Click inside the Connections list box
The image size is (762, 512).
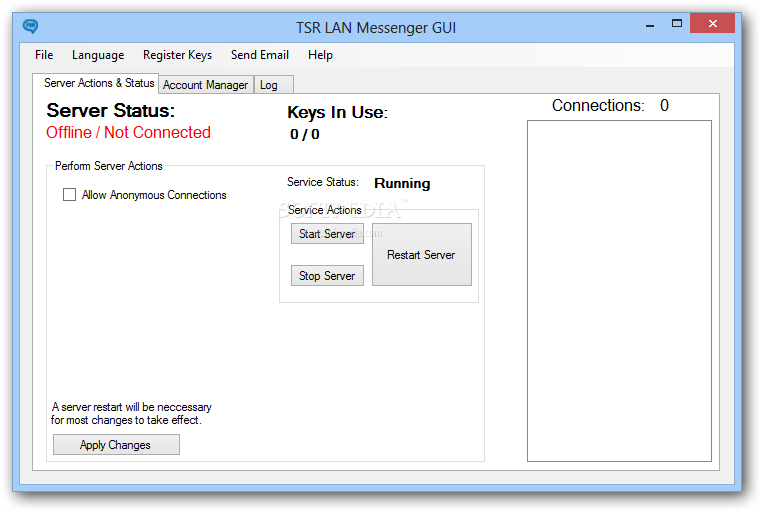[619, 290]
